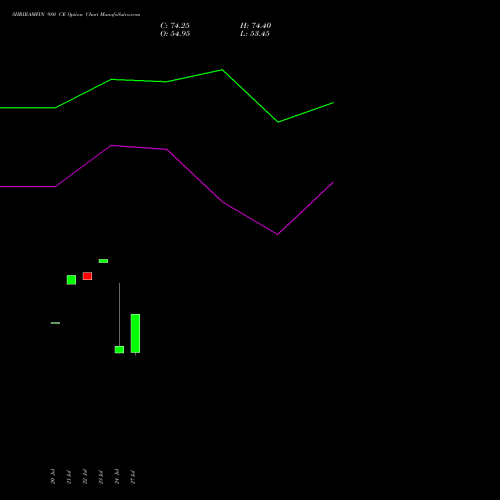Viewport: 500px width, 500px height.
Task: Click the lowest dip of the green line
Action: (278, 122)
